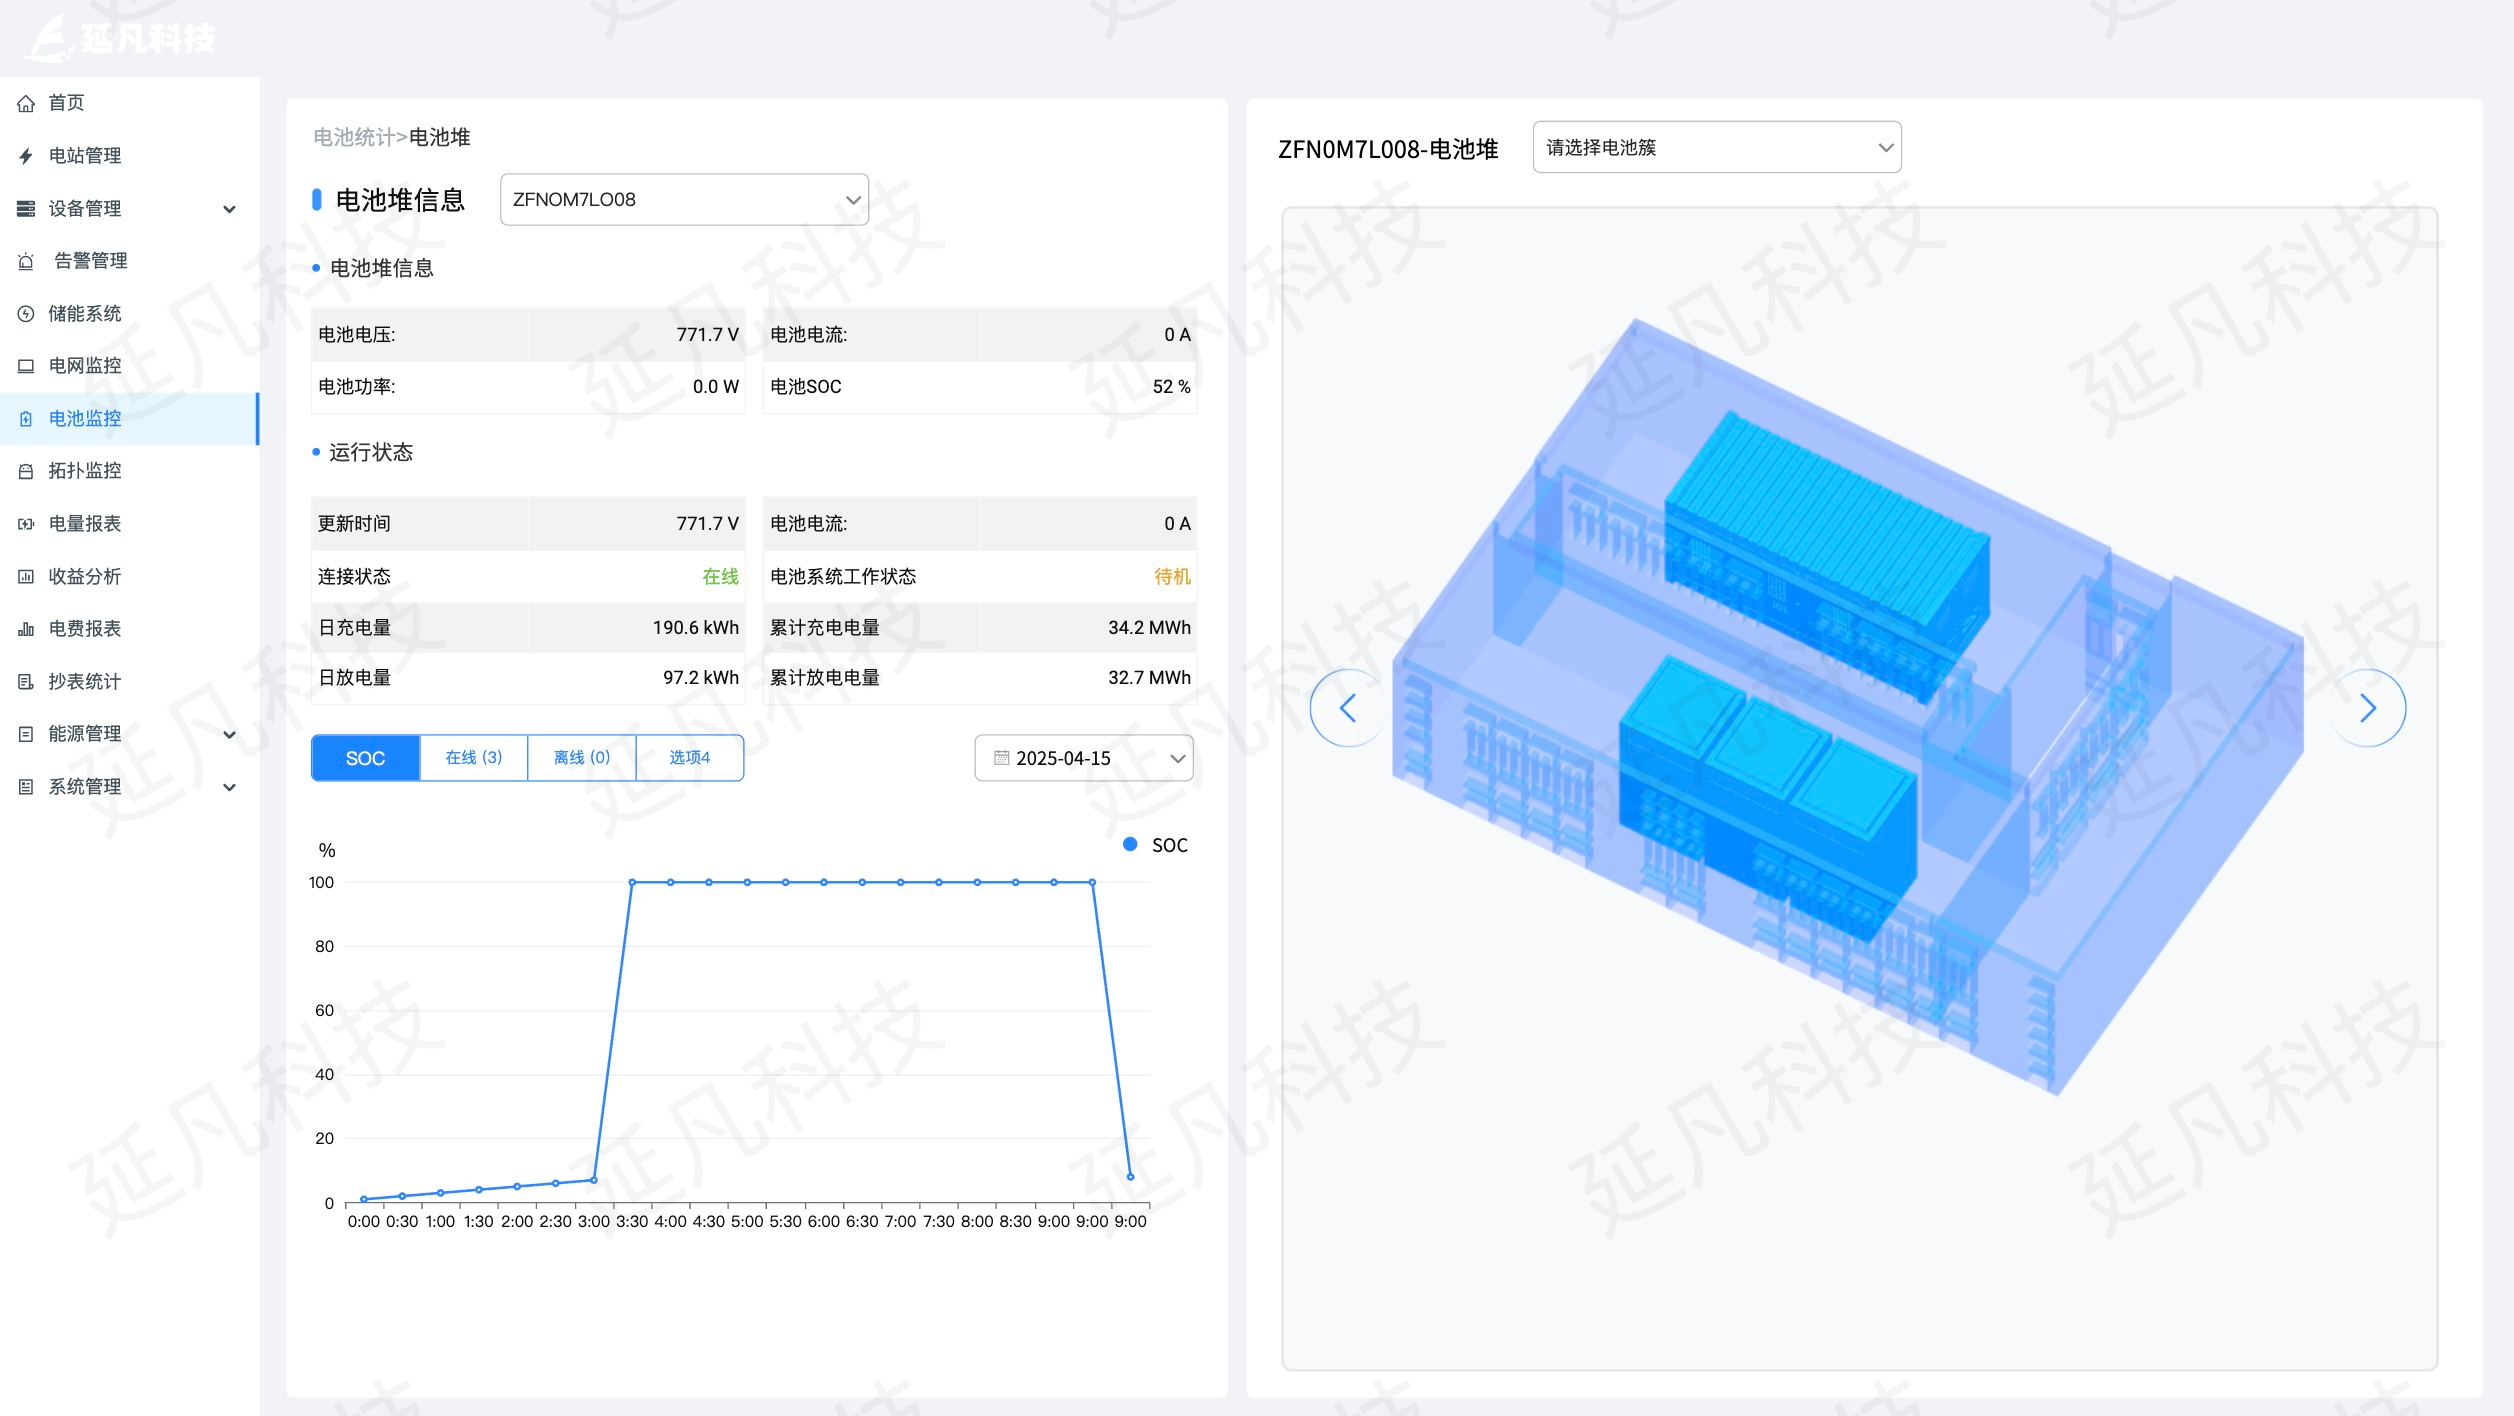Click the monitor icon for 电网监控
This screenshot has height=1416, width=2514.
pos(26,366)
